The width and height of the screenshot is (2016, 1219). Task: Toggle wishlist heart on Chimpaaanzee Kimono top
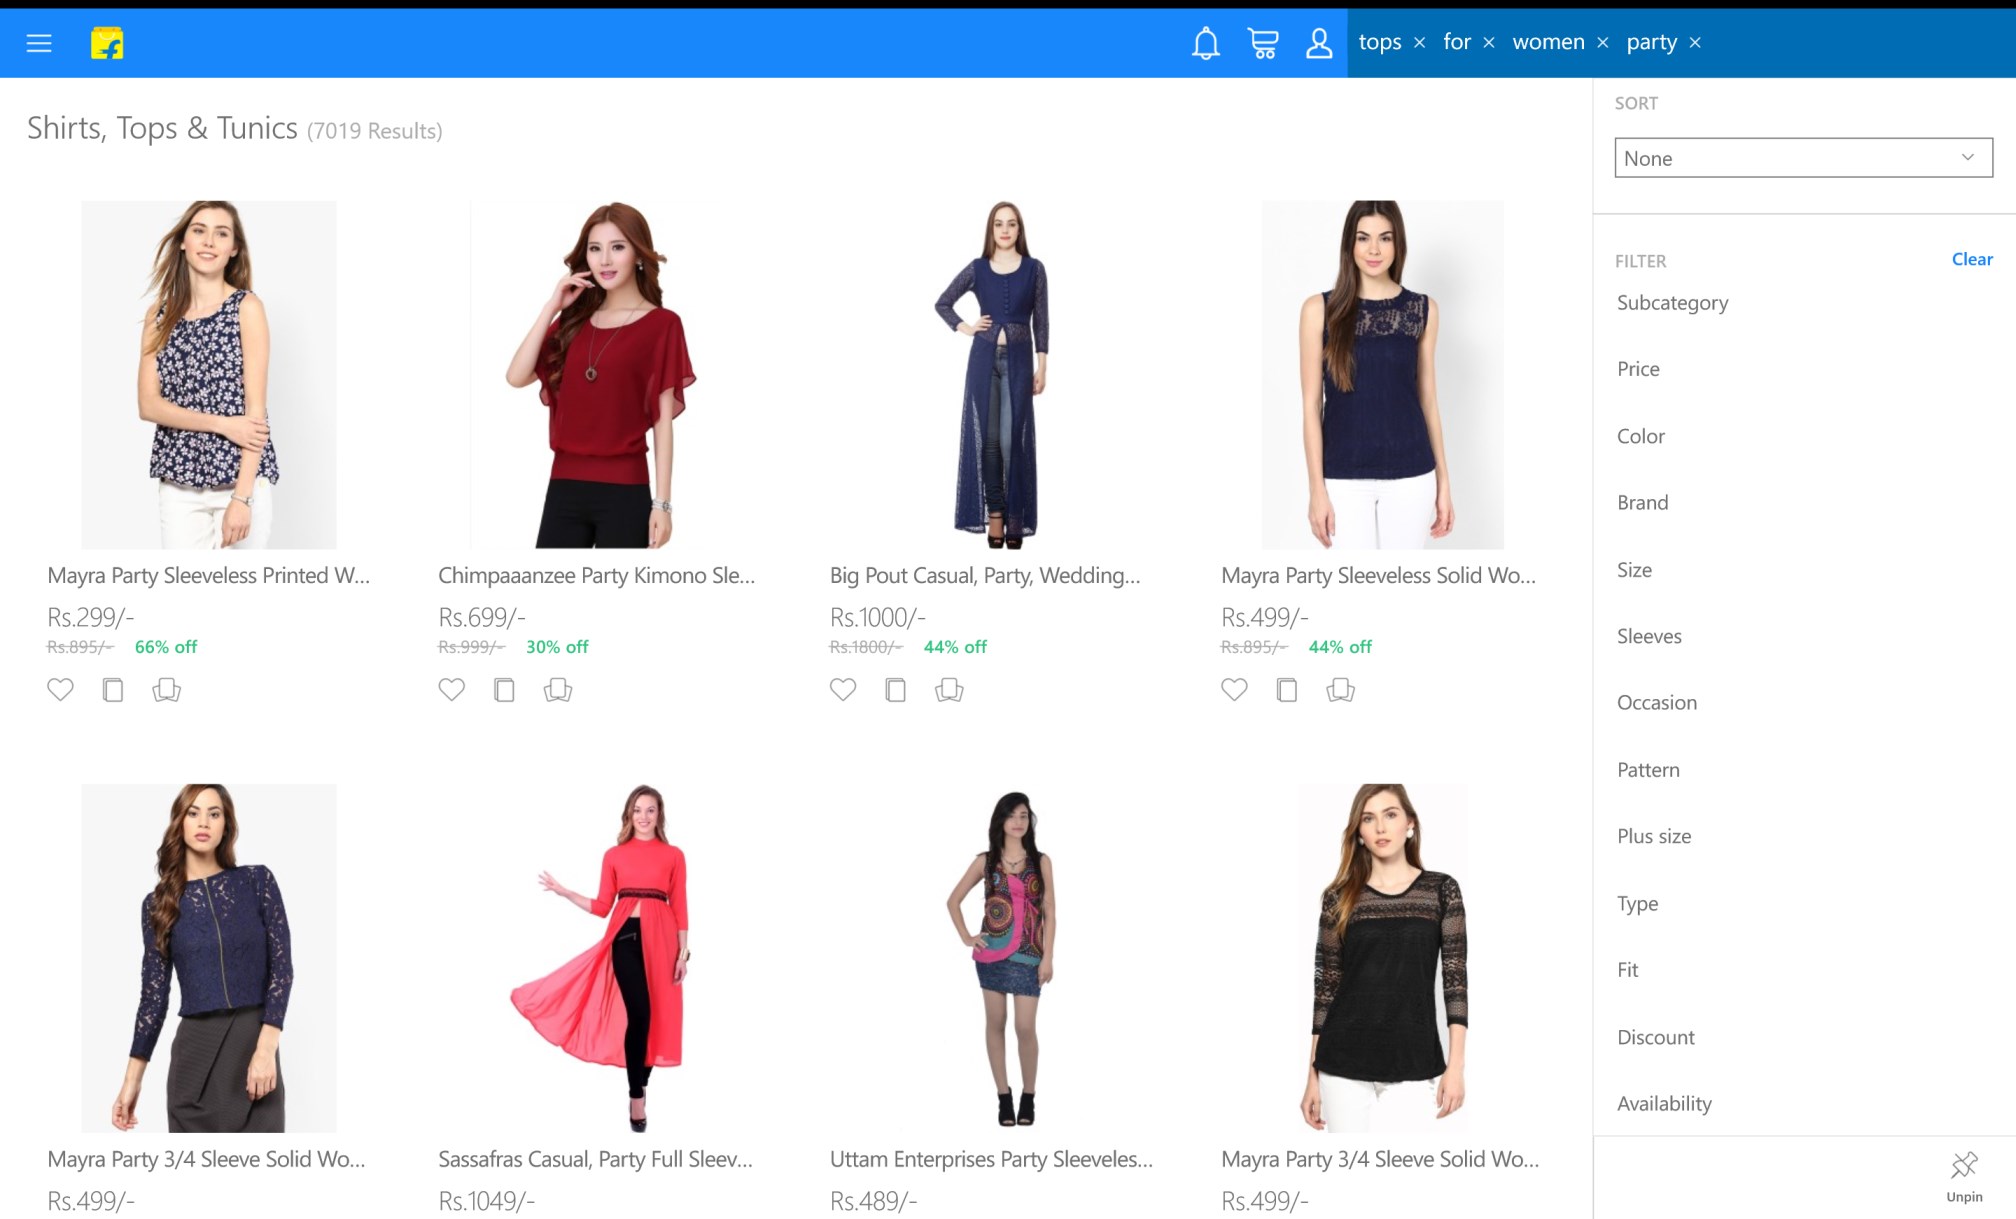[x=451, y=690]
